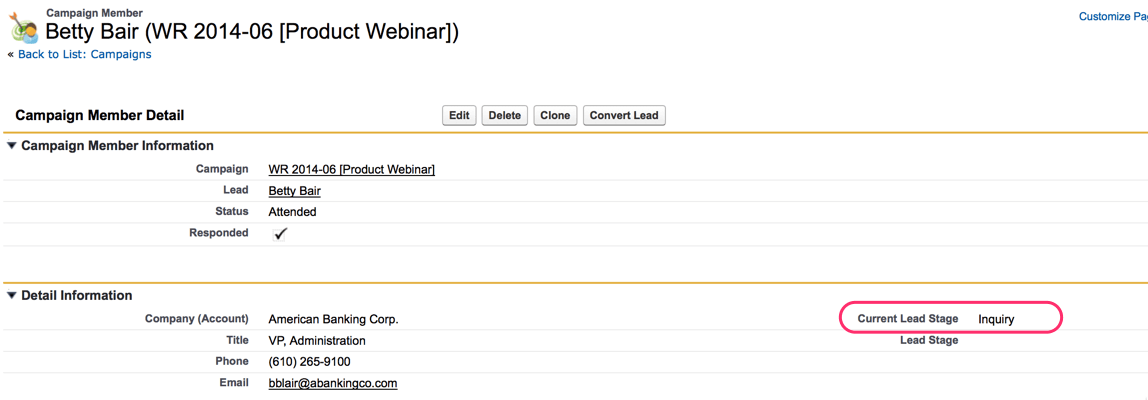This screenshot has height=400, width=1148.
Task: Clone this campaign member record
Action: coord(555,115)
